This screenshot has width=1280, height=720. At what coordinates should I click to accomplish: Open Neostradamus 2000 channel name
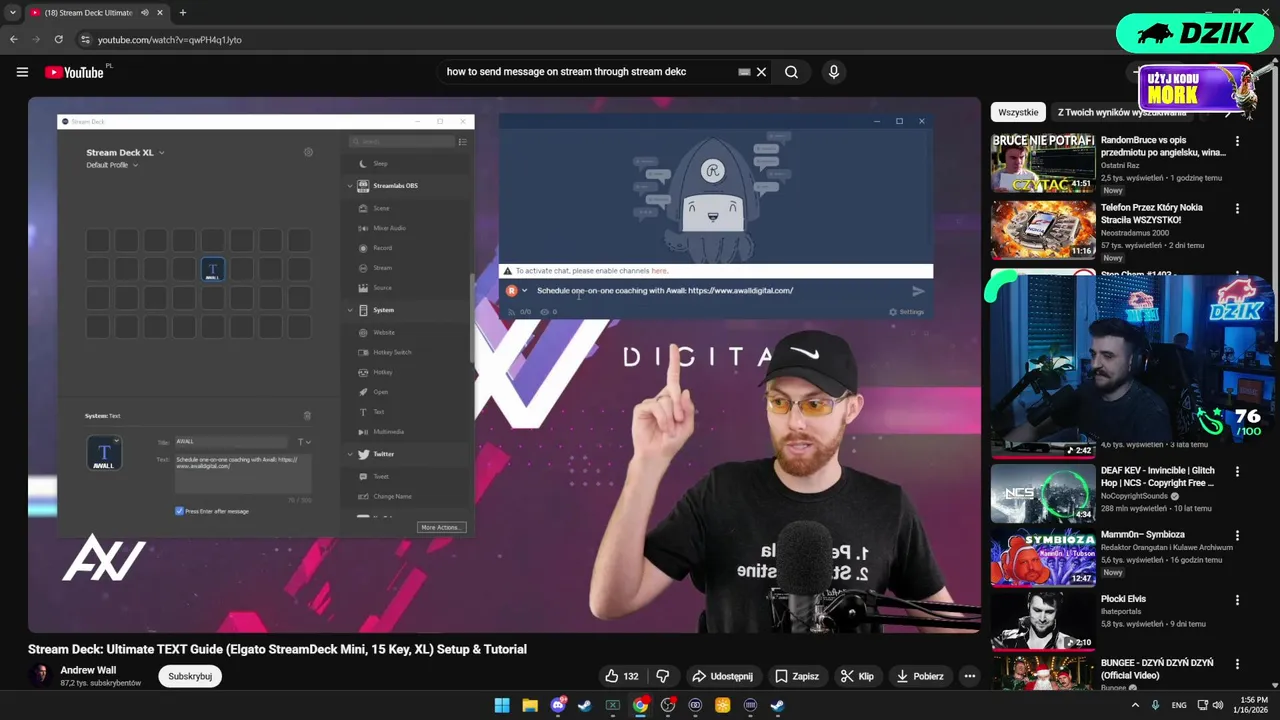(x=1135, y=233)
